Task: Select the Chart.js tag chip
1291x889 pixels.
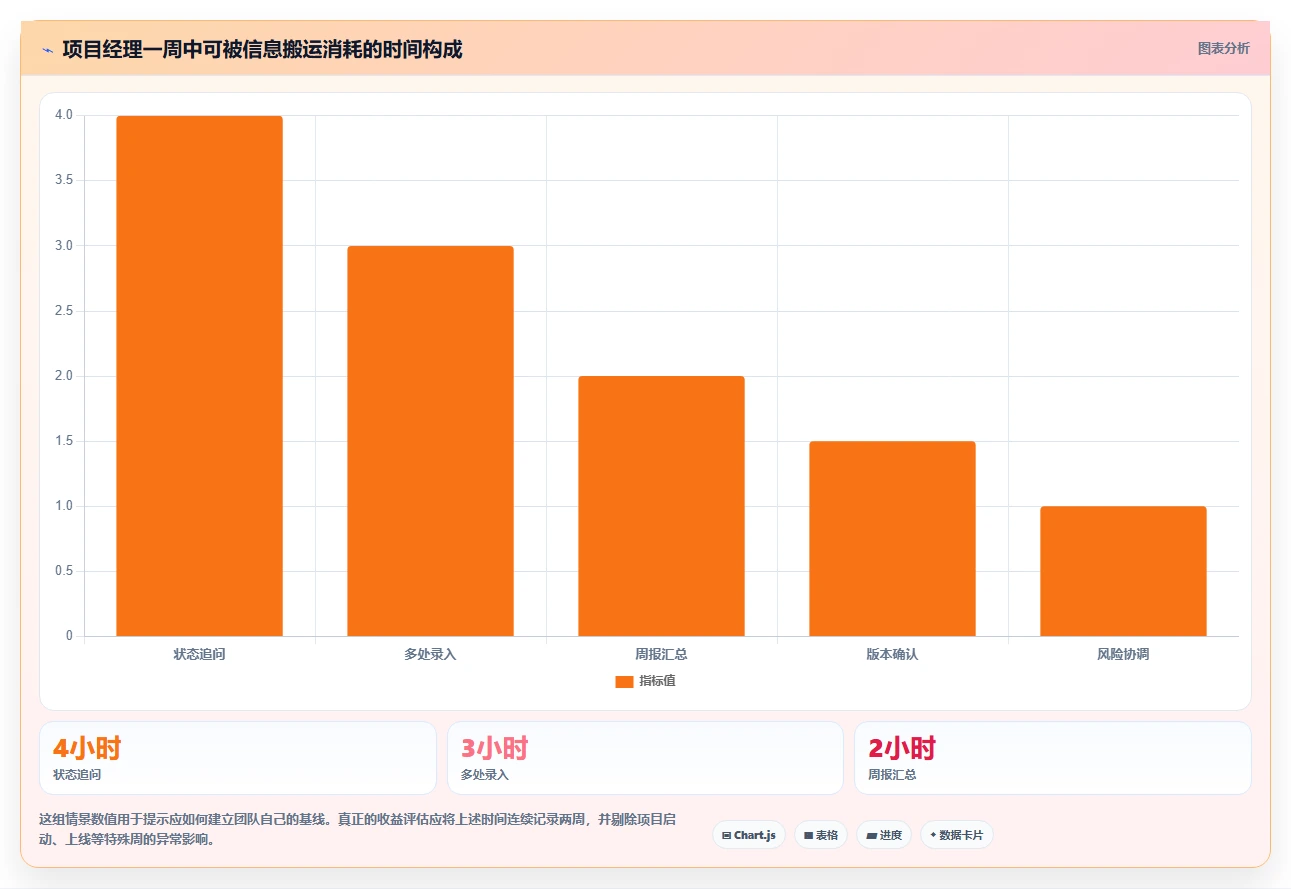Action: coord(749,835)
